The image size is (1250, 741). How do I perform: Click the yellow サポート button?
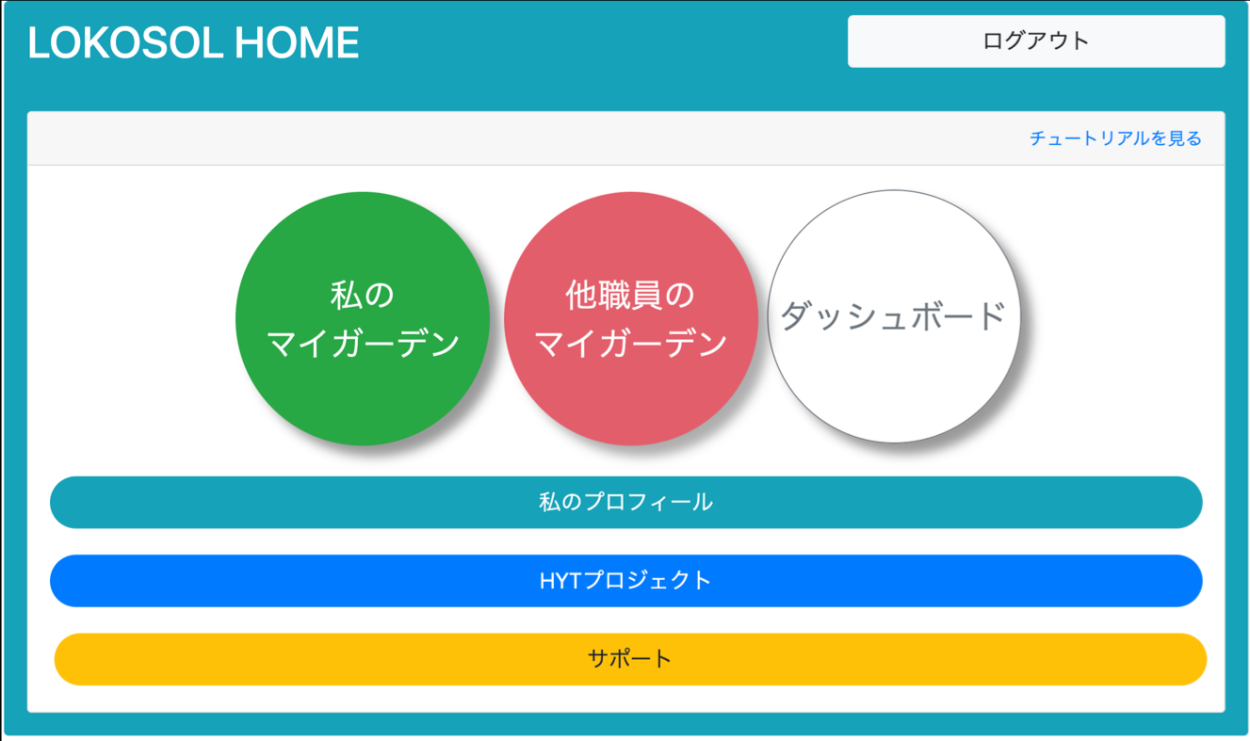click(630, 659)
